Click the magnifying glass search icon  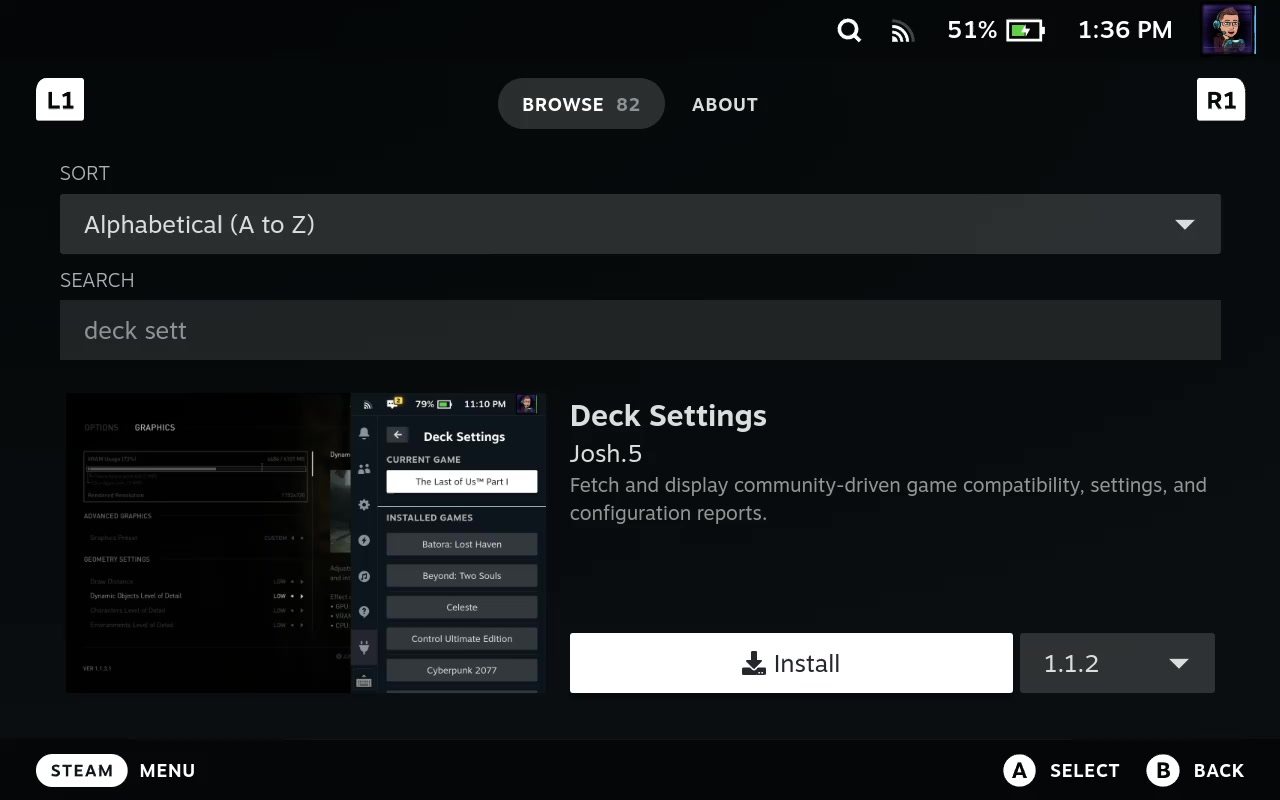(849, 31)
